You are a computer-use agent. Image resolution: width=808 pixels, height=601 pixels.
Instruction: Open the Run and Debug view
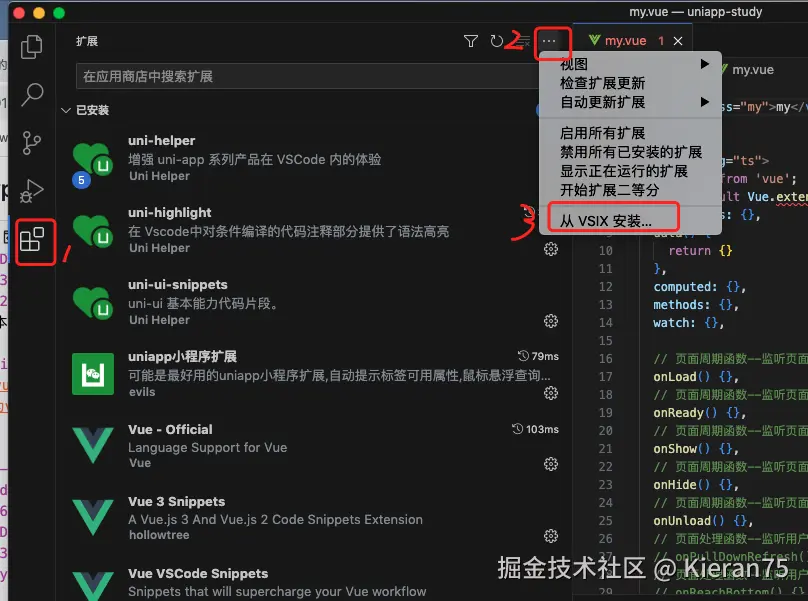click(x=31, y=190)
